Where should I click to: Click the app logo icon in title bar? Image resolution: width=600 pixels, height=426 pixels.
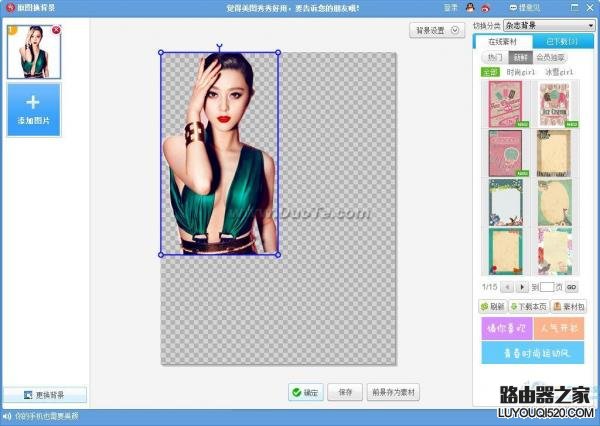click(x=10, y=7)
